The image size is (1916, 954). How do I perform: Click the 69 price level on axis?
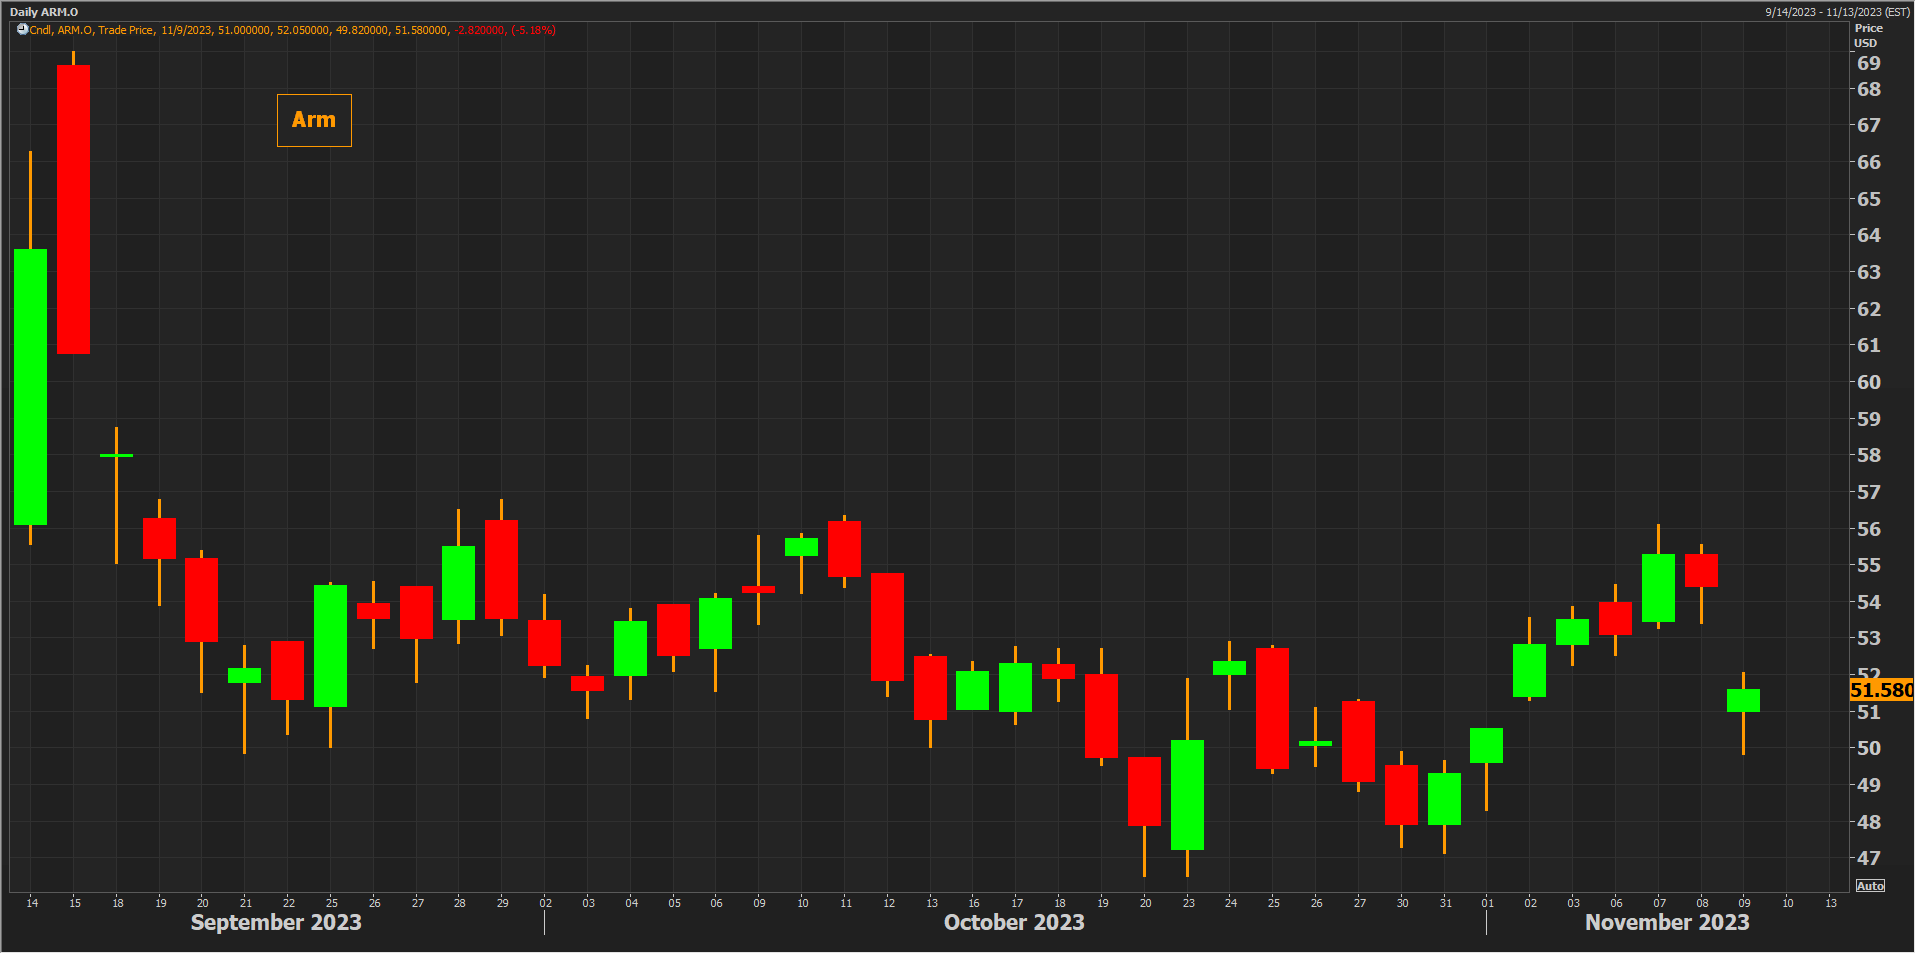(1868, 63)
